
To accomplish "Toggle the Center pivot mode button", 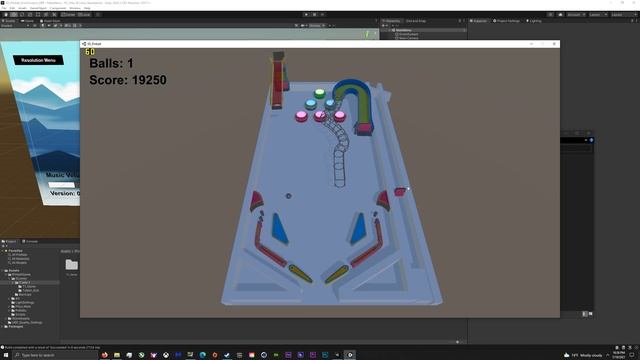I will [x=69, y=15].
